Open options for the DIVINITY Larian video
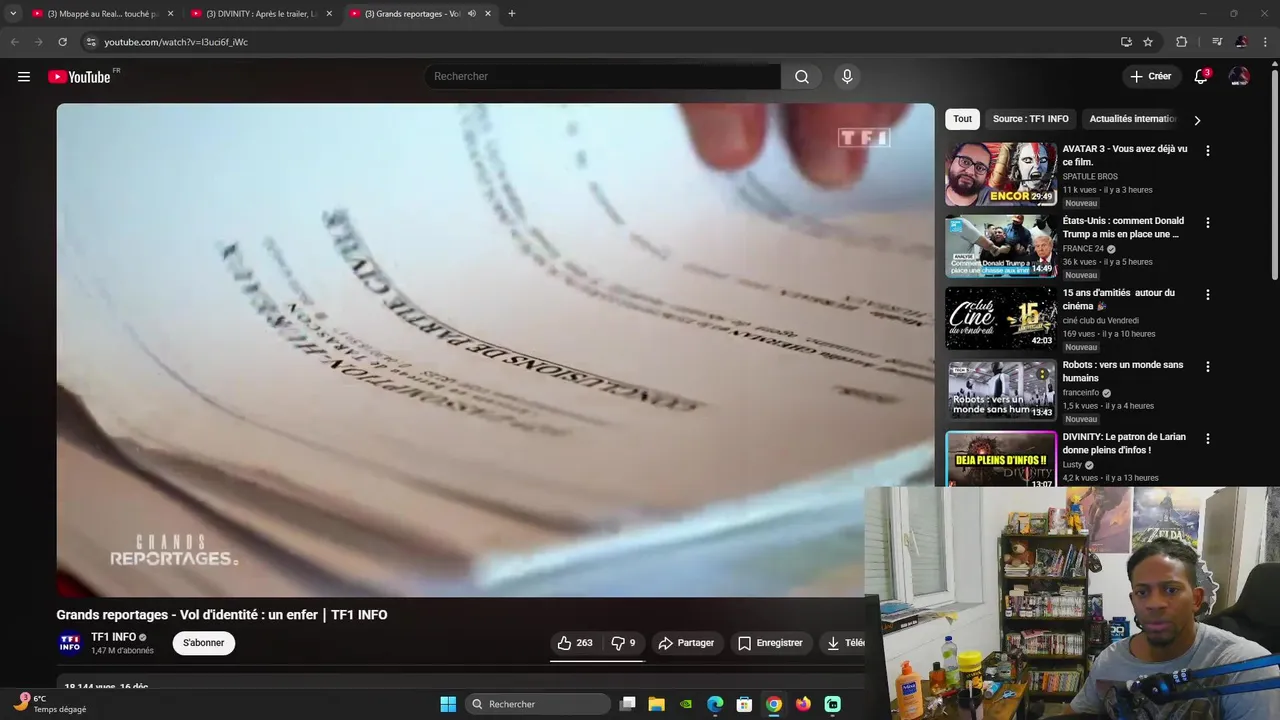Image resolution: width=1280 pixels, height=720 pixels. pyautogui.click(x=1207, y=439)
